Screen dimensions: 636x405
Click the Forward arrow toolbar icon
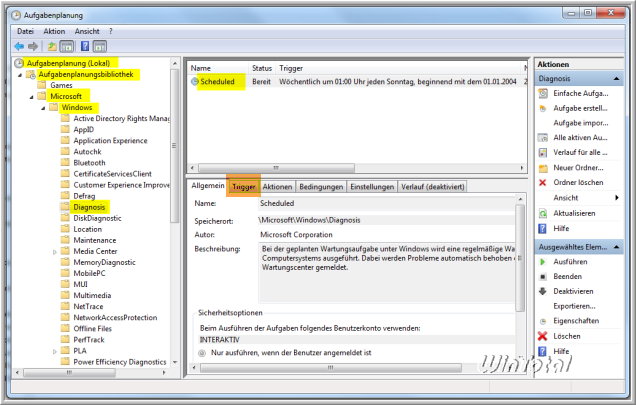click(x=33, y=46)
